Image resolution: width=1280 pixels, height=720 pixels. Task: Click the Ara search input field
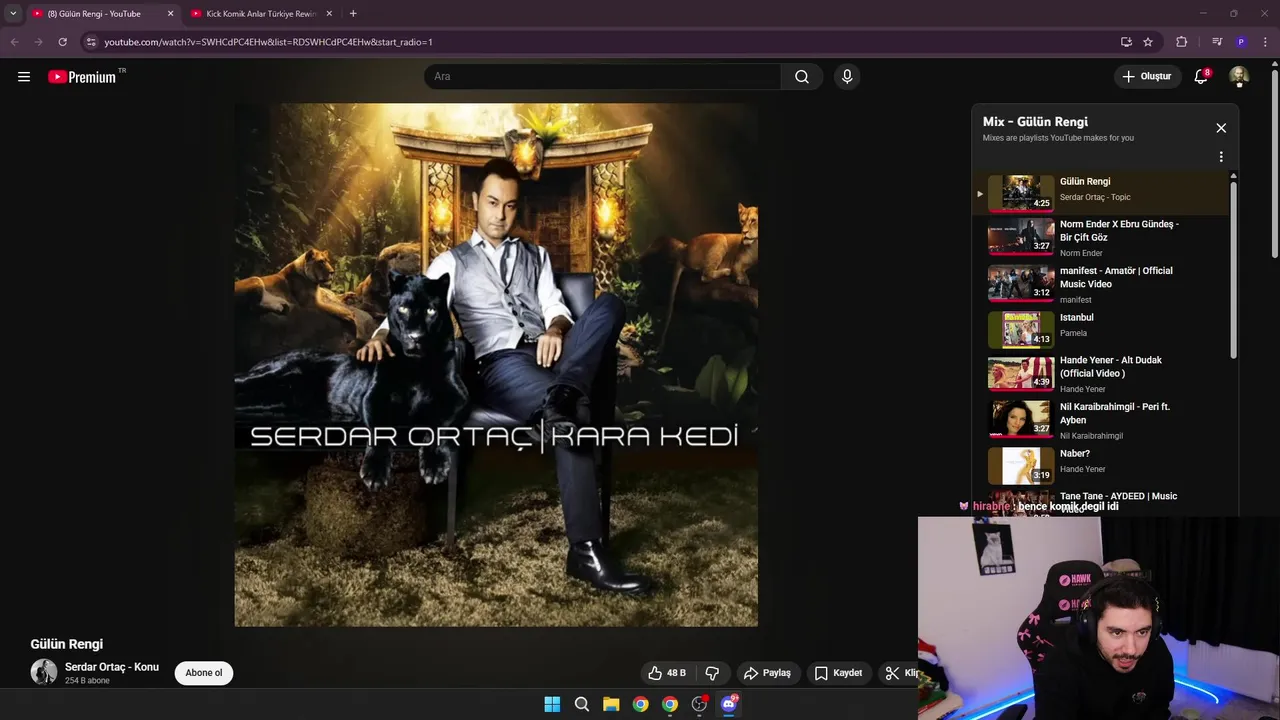[603, 77]
